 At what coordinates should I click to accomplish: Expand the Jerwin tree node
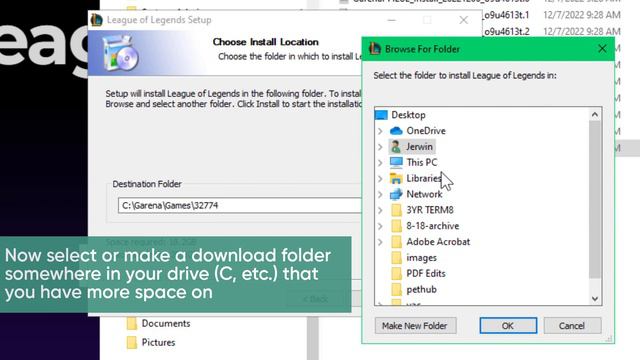coord(380,147)
